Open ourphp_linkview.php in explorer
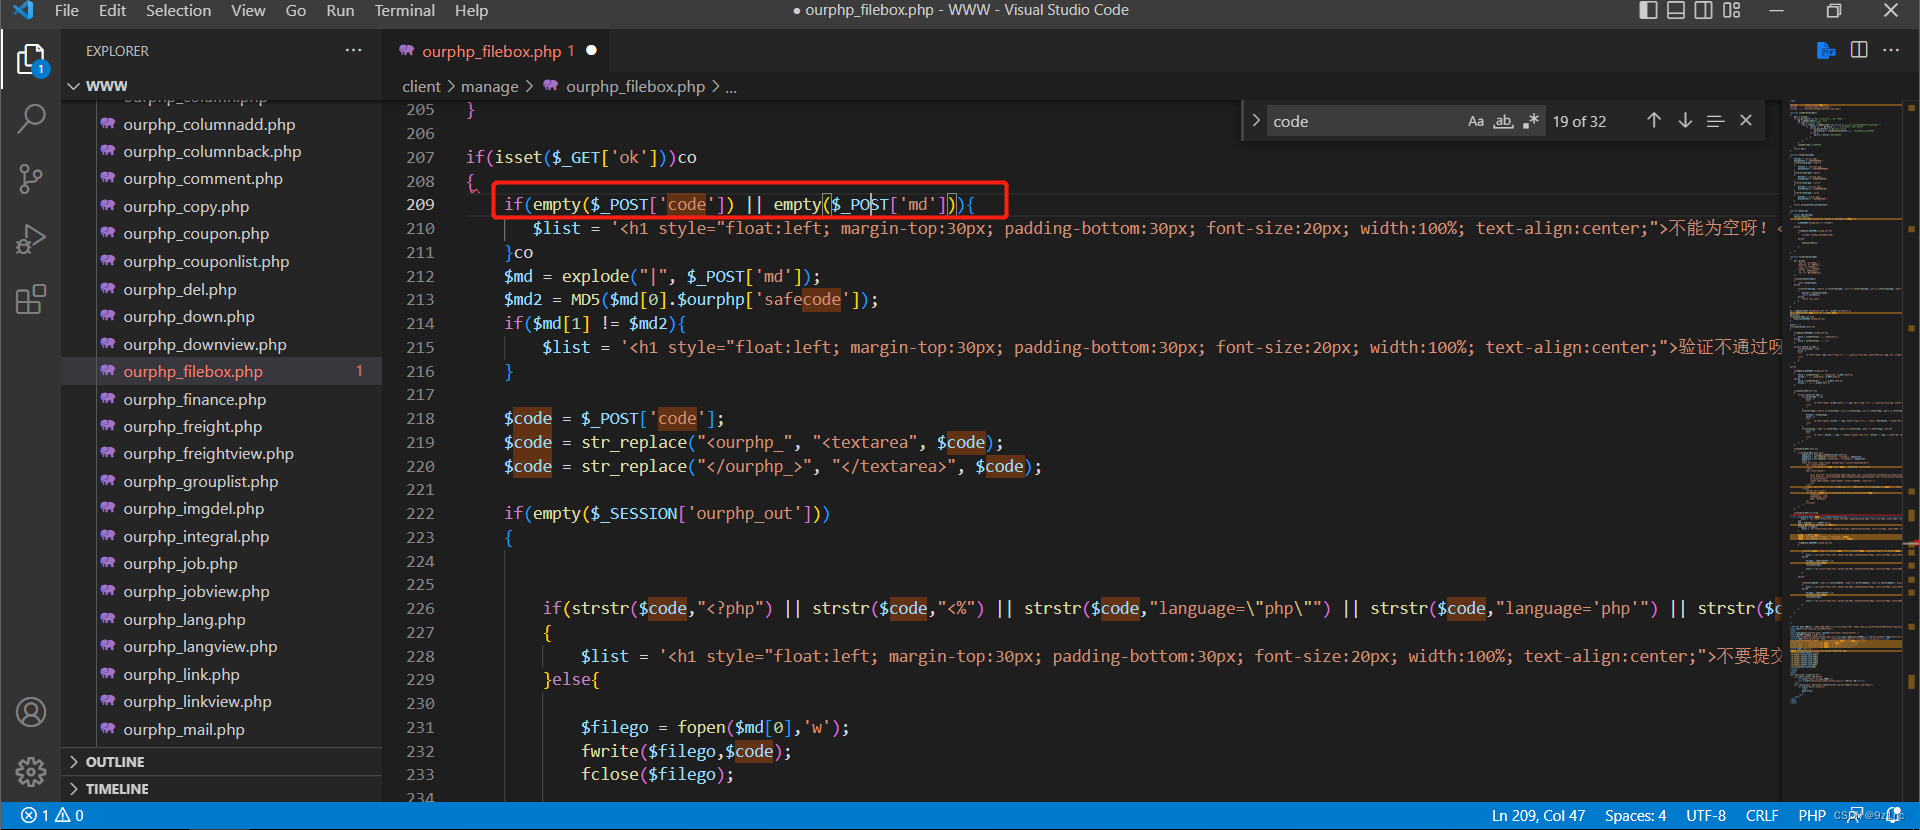The width and height of the screenshot is (1920, 830). [x=197, y=702]
